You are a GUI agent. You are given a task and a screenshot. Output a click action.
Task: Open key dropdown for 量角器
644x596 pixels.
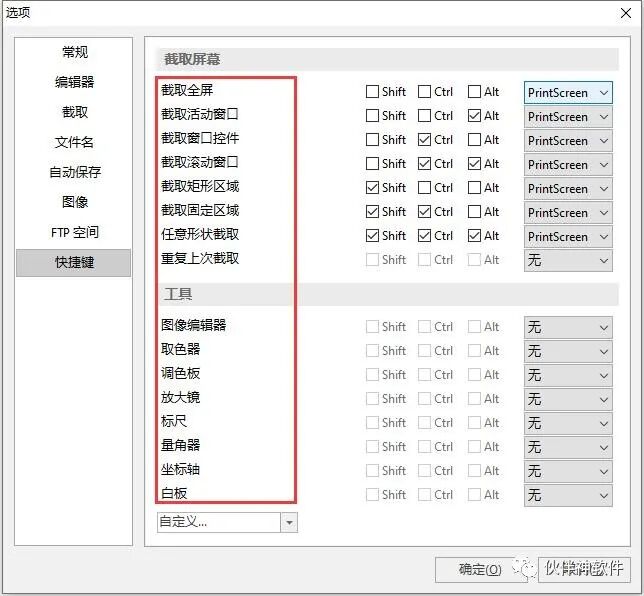click(568, 447)
